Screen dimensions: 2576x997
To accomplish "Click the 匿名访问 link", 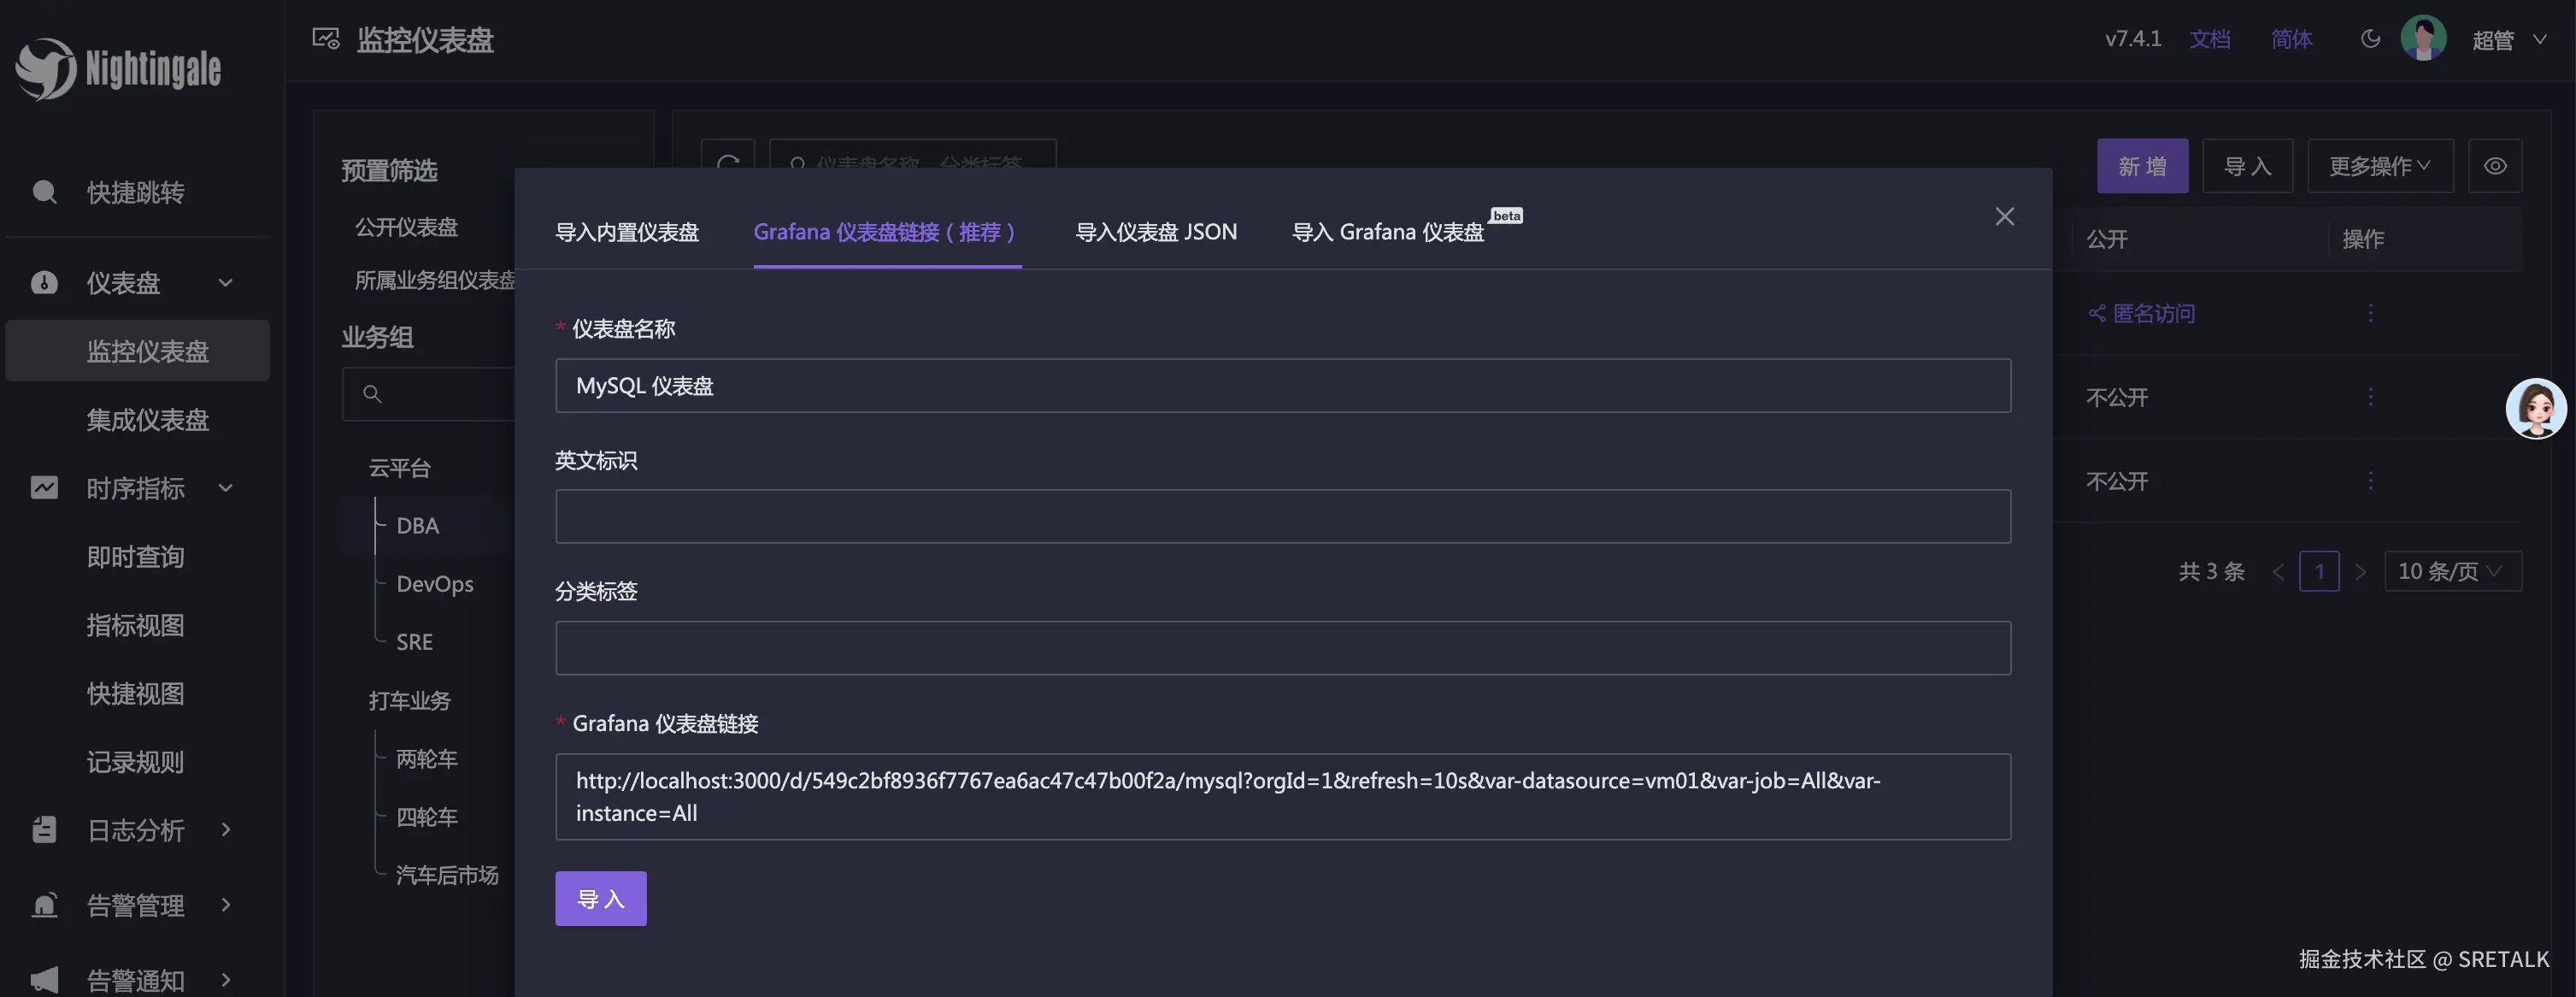I will (x=2154, y=314).
